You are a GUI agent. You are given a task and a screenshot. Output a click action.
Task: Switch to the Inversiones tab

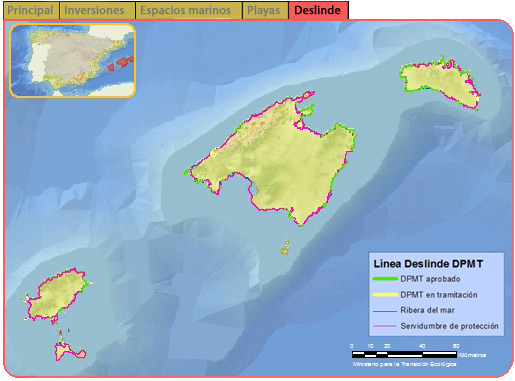coord(94,10)
